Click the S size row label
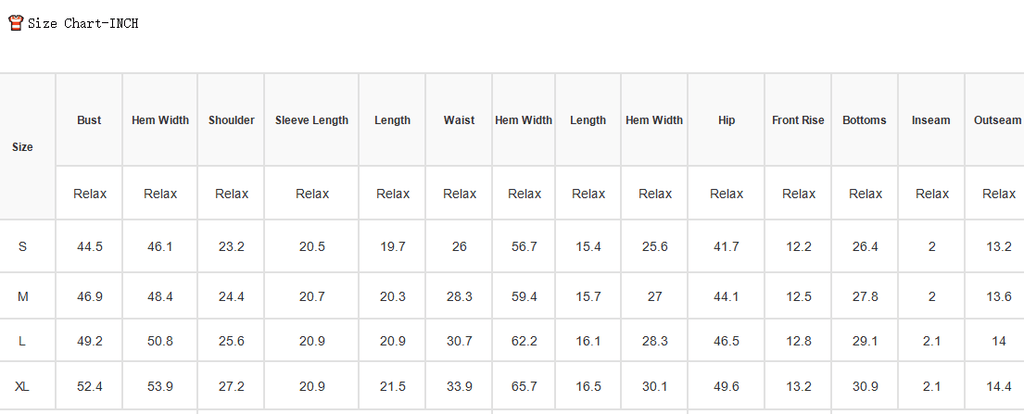This screenshot has width=1024, height=414. click(x=22, y=247)
